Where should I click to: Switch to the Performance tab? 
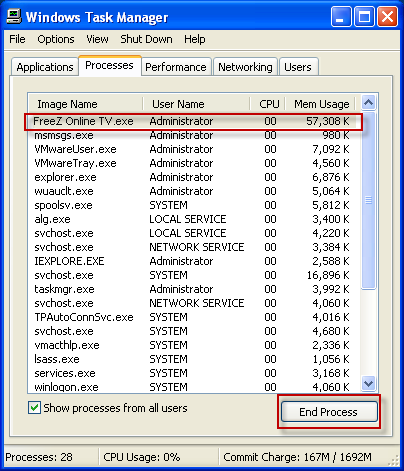[176, 67]
